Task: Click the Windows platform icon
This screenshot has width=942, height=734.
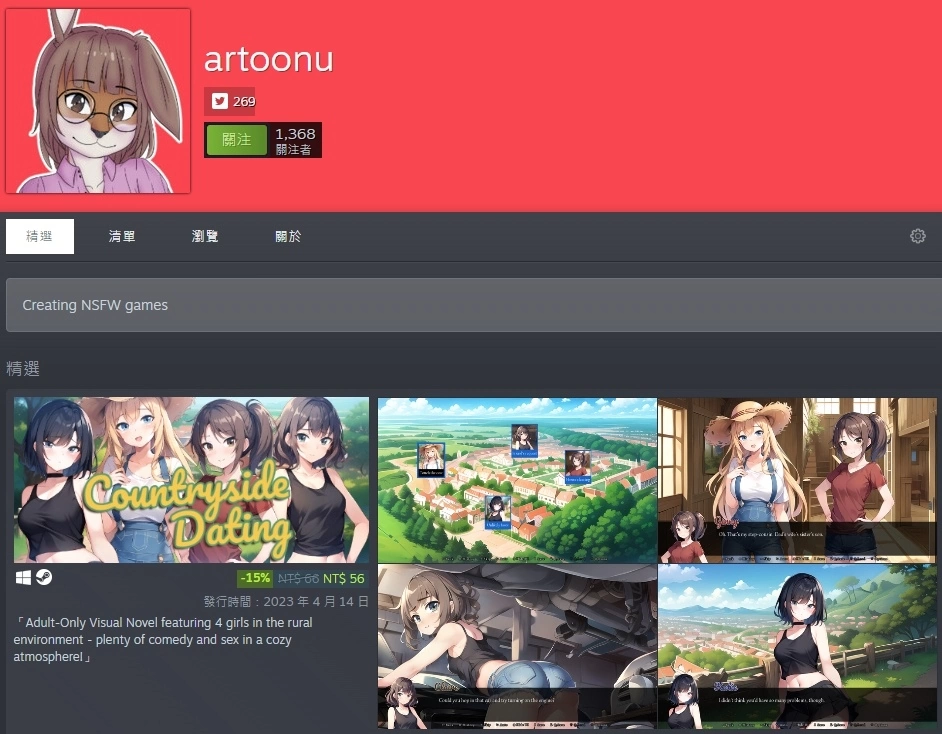Action: tap(24, 577)
